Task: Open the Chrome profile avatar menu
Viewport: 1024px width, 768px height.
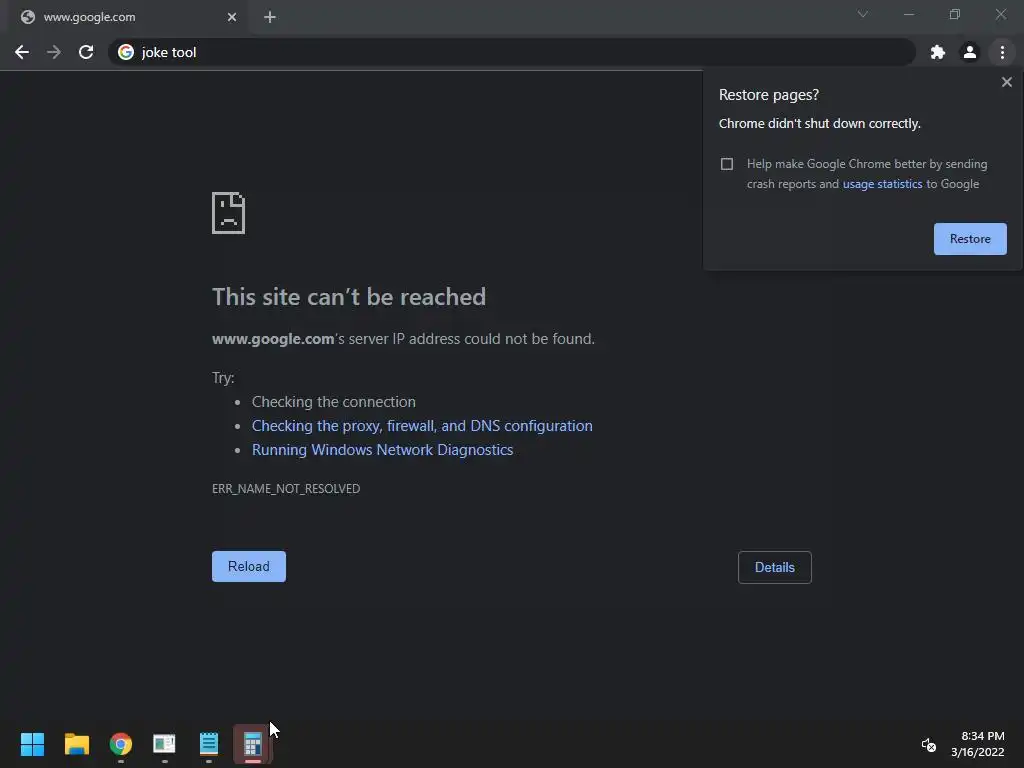Action: (970, 52)
